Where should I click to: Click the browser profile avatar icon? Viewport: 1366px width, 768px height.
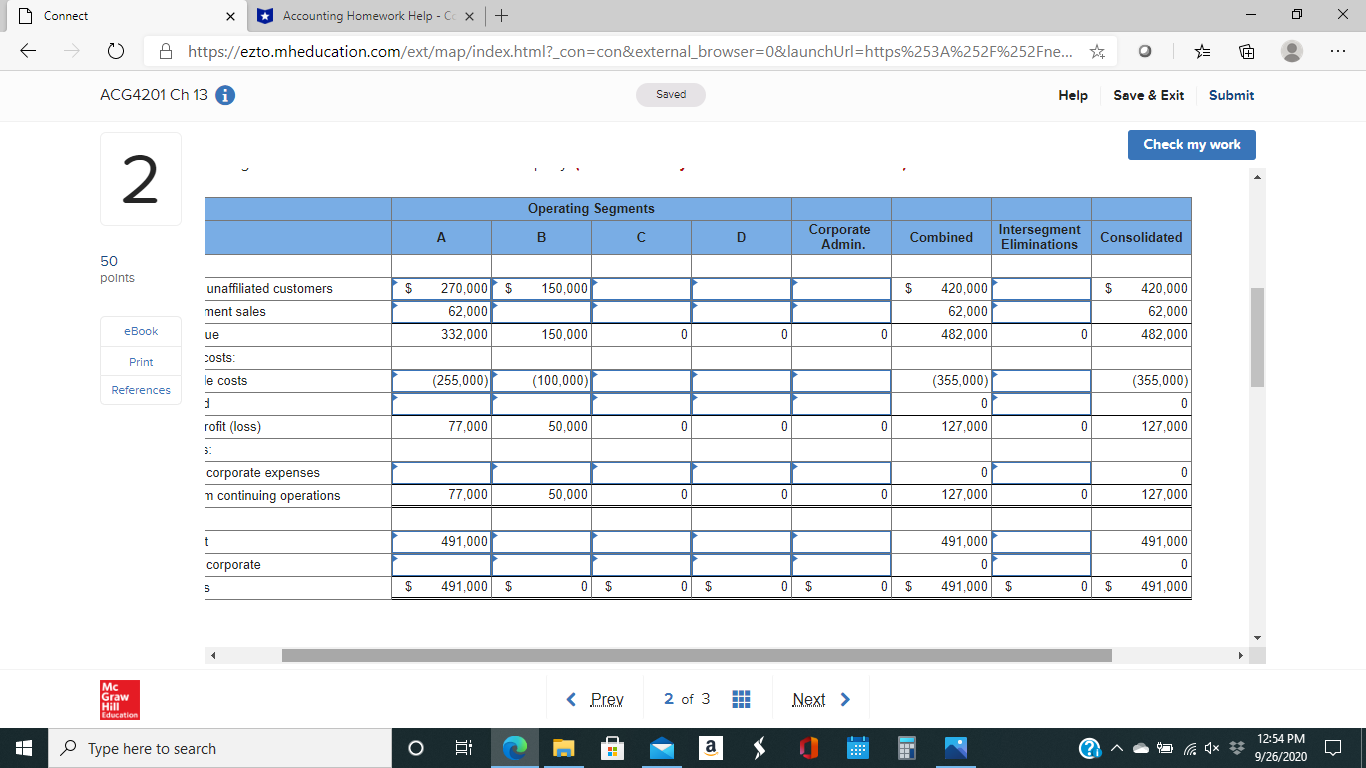pyautogui.click(x=1290, y=51)
